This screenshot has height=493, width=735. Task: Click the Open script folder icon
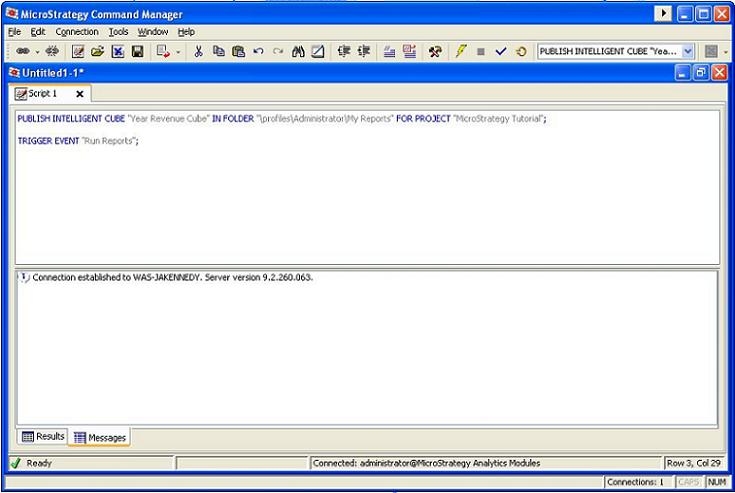pyautogui.click(x=98, y=52)
